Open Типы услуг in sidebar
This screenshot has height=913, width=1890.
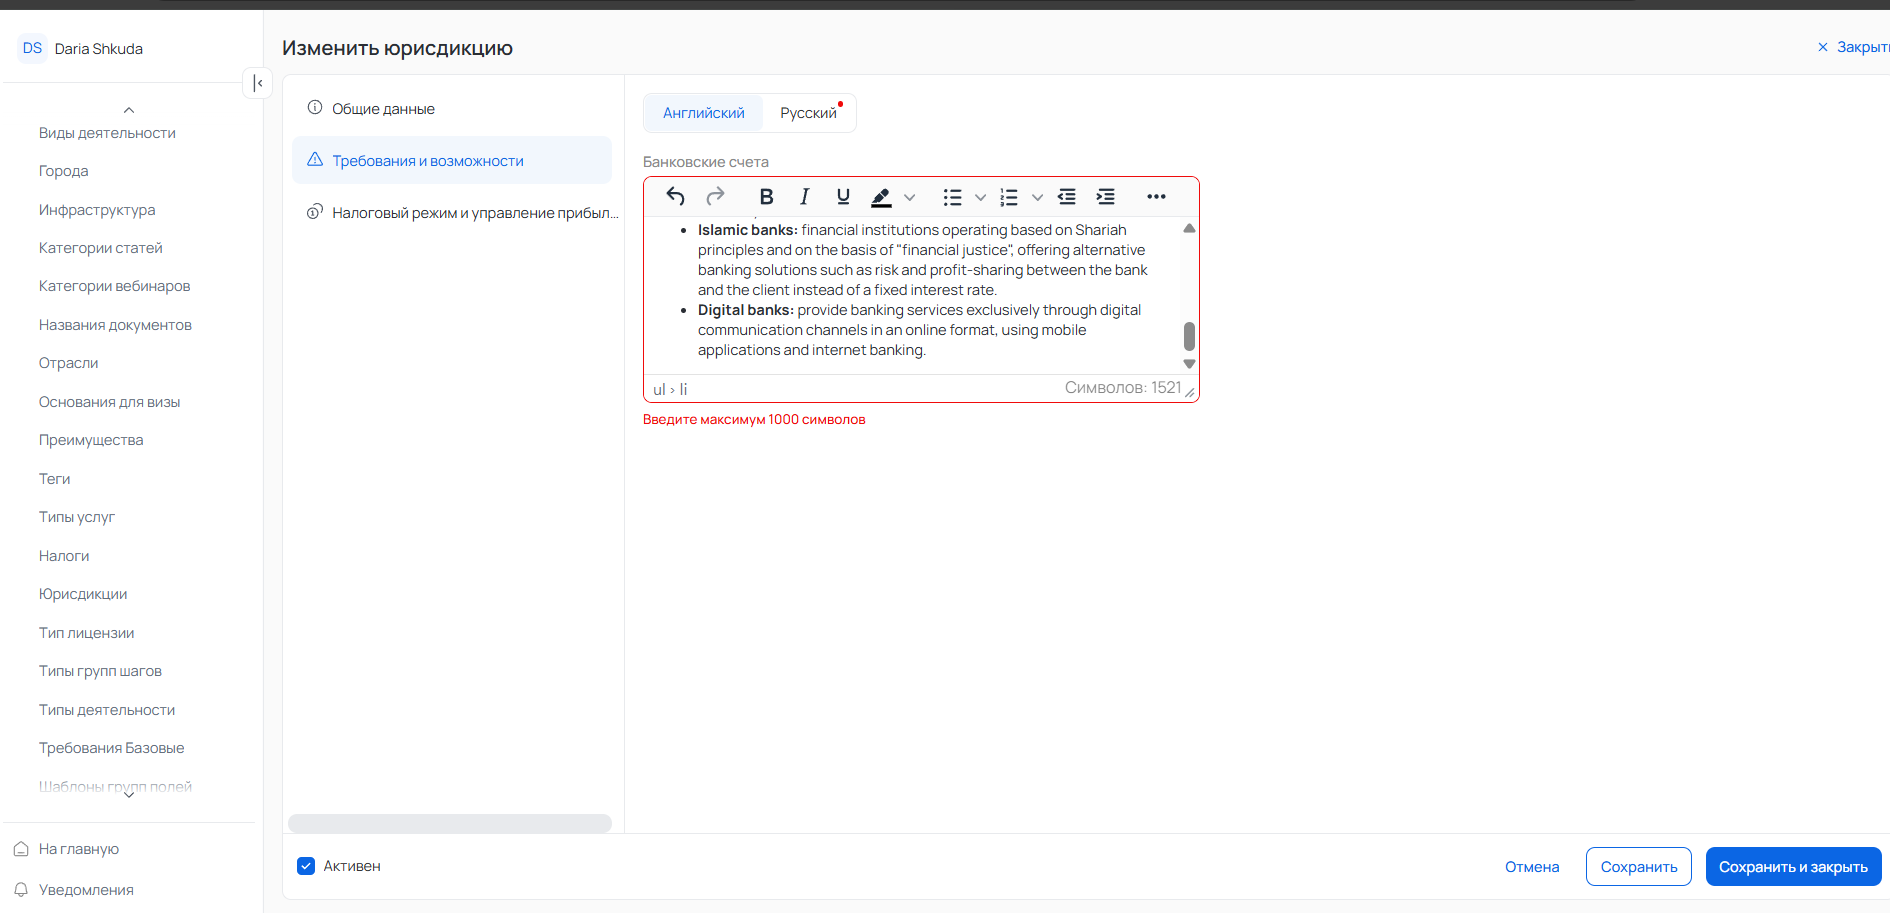pos(77,517)
